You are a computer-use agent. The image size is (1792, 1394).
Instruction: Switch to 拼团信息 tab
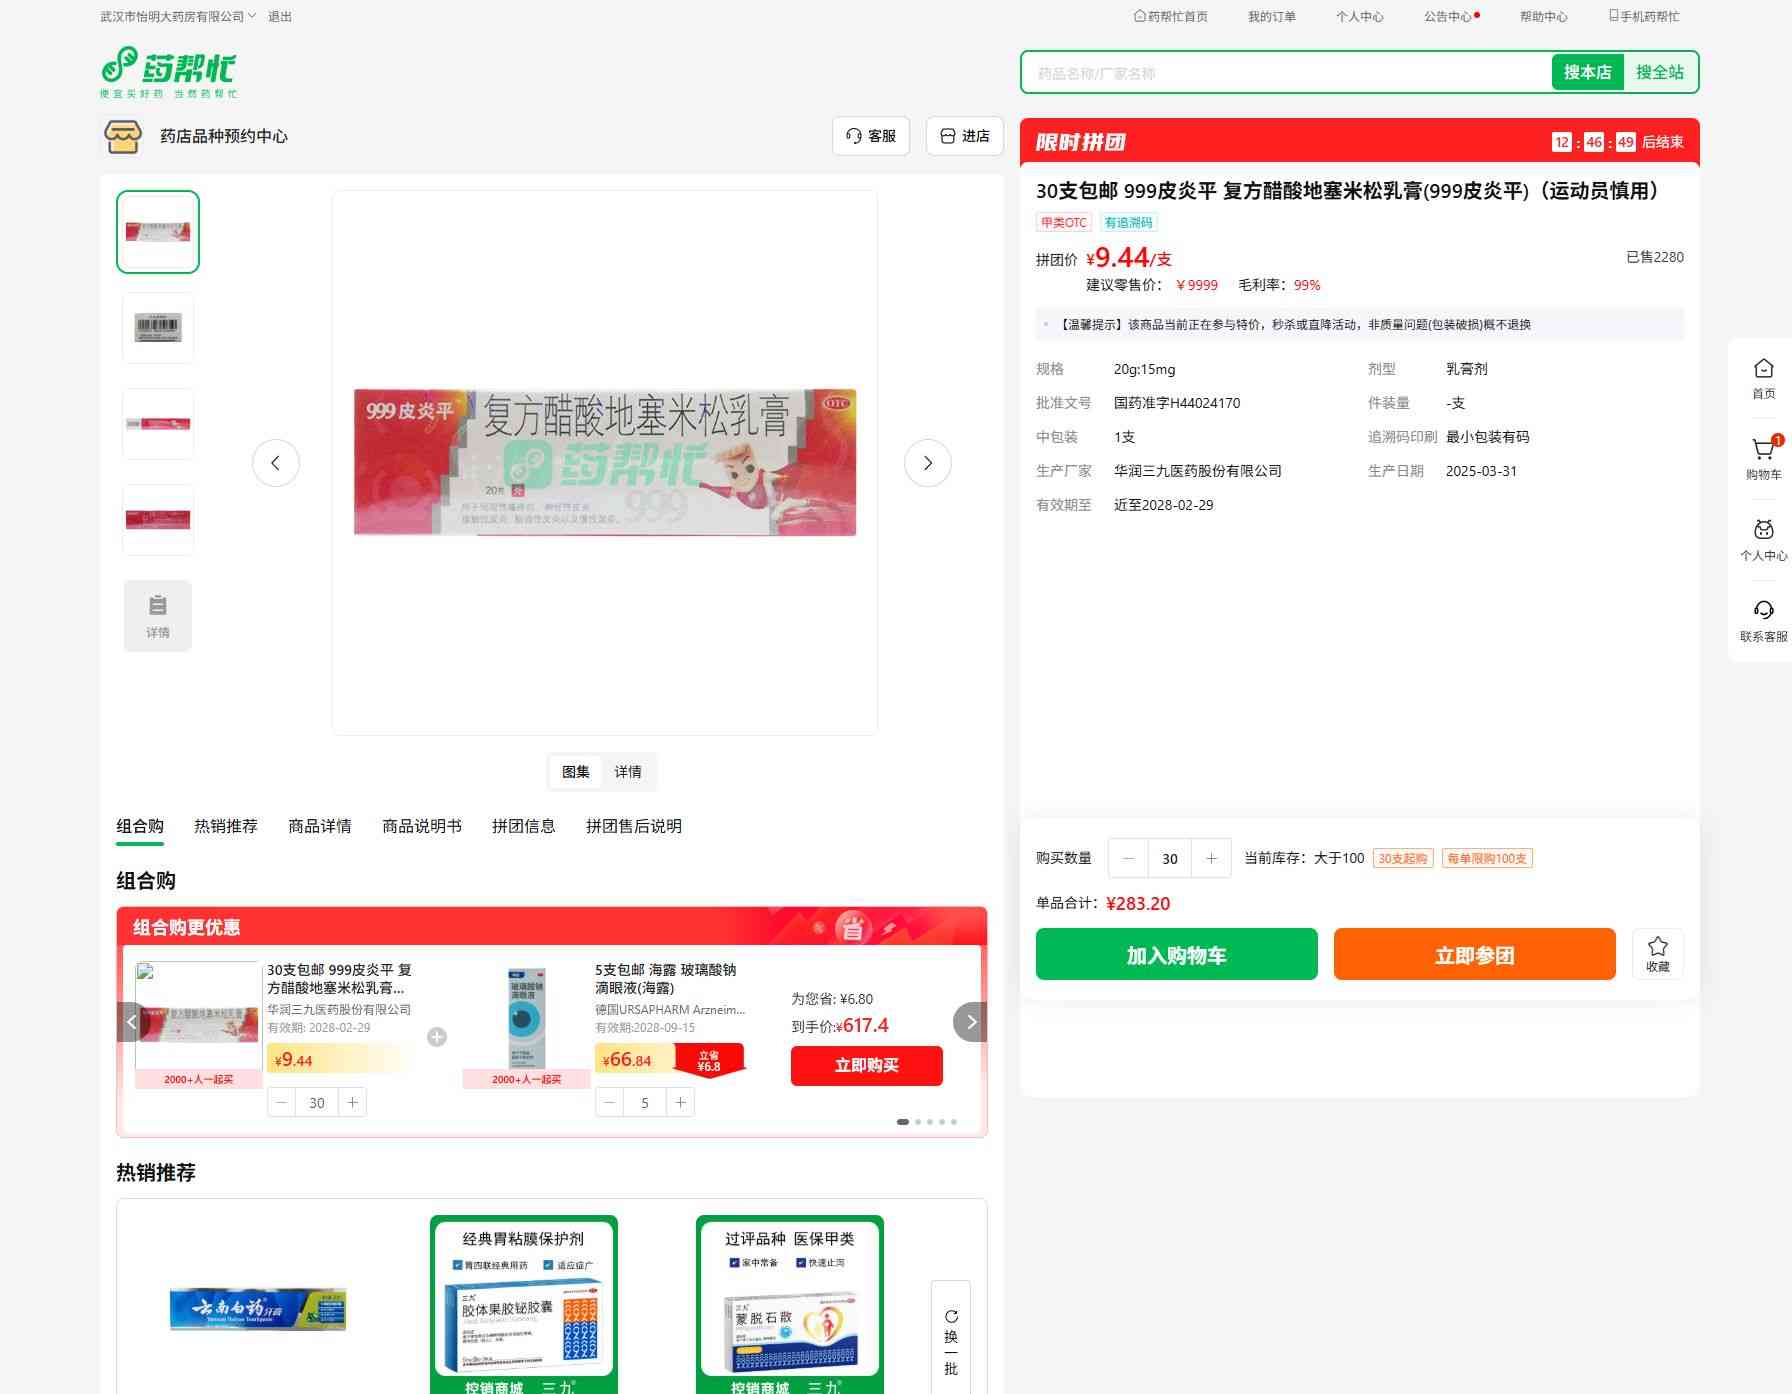click(523, 826)
